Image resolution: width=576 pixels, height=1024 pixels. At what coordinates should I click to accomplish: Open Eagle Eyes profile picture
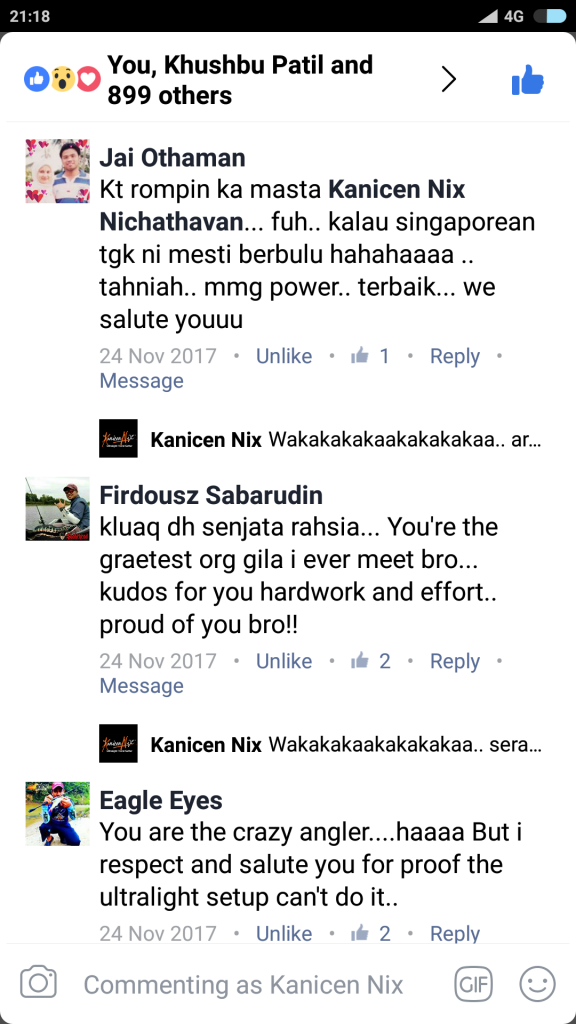tap(57, 814)
